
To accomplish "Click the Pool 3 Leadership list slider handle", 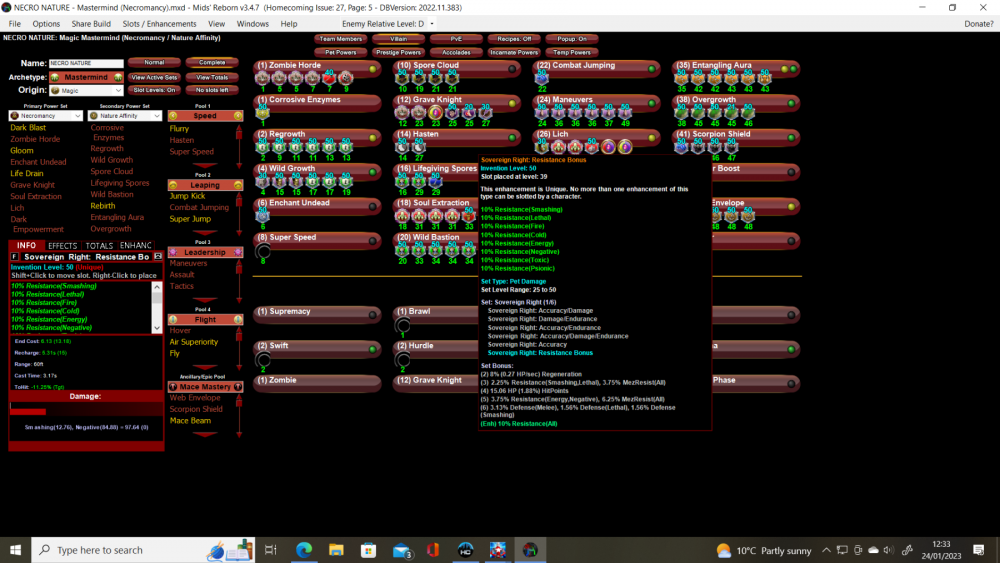I will pyautogui.click(x=239, y=268).
